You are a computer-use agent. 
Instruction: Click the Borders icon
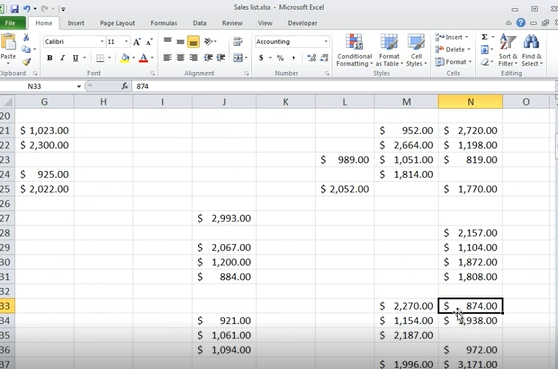(x=100, y=58)
